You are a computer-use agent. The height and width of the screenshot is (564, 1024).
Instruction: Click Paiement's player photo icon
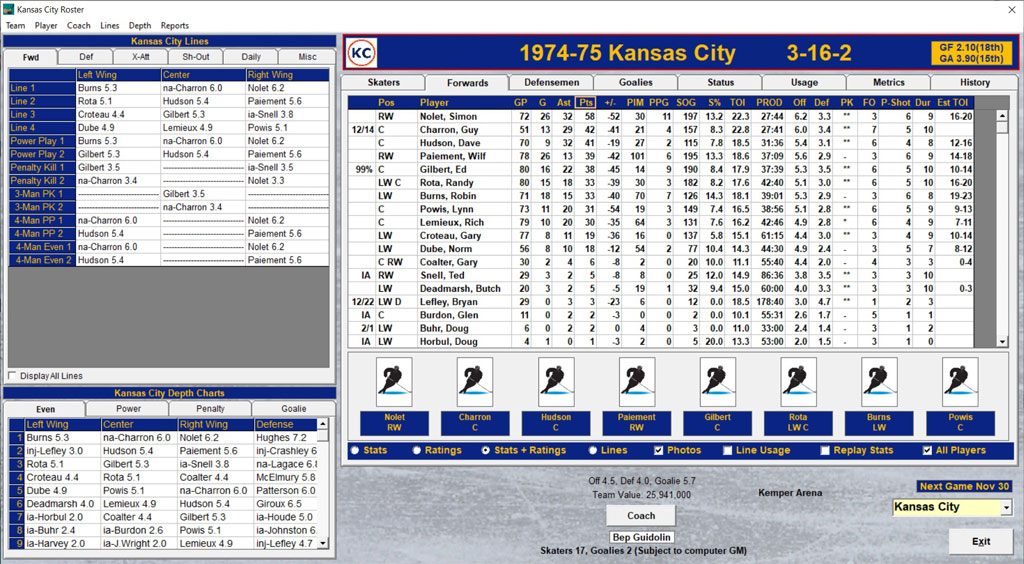(x=636, y=382)
